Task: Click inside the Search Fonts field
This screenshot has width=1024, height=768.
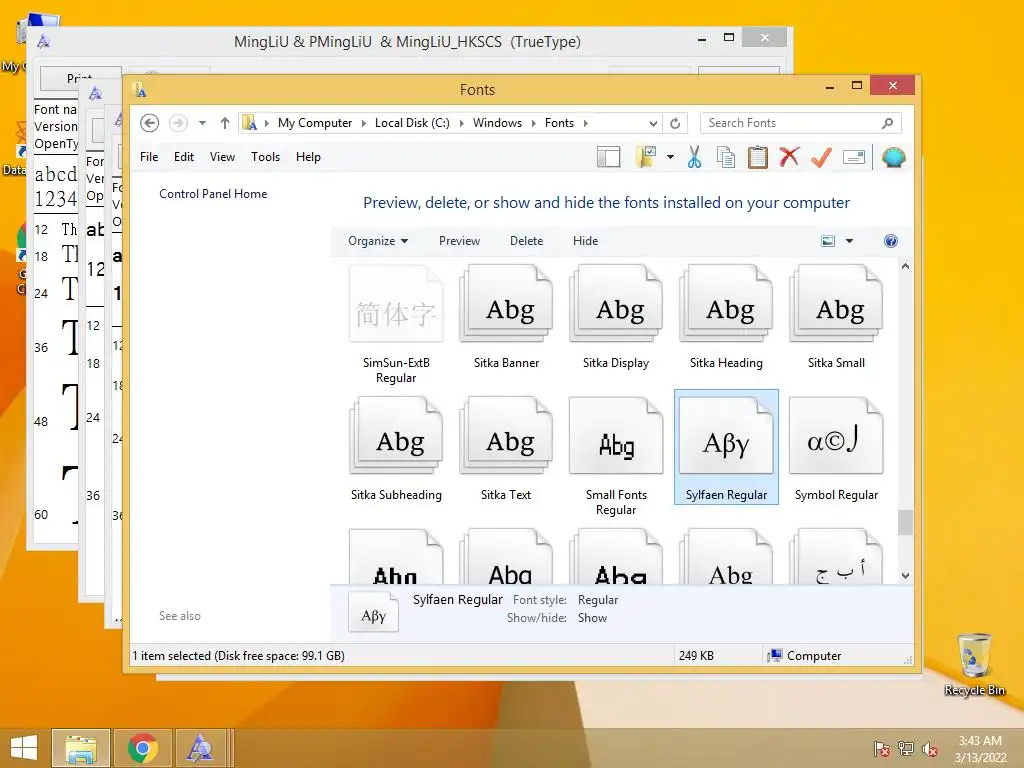Action: [801, 123]
